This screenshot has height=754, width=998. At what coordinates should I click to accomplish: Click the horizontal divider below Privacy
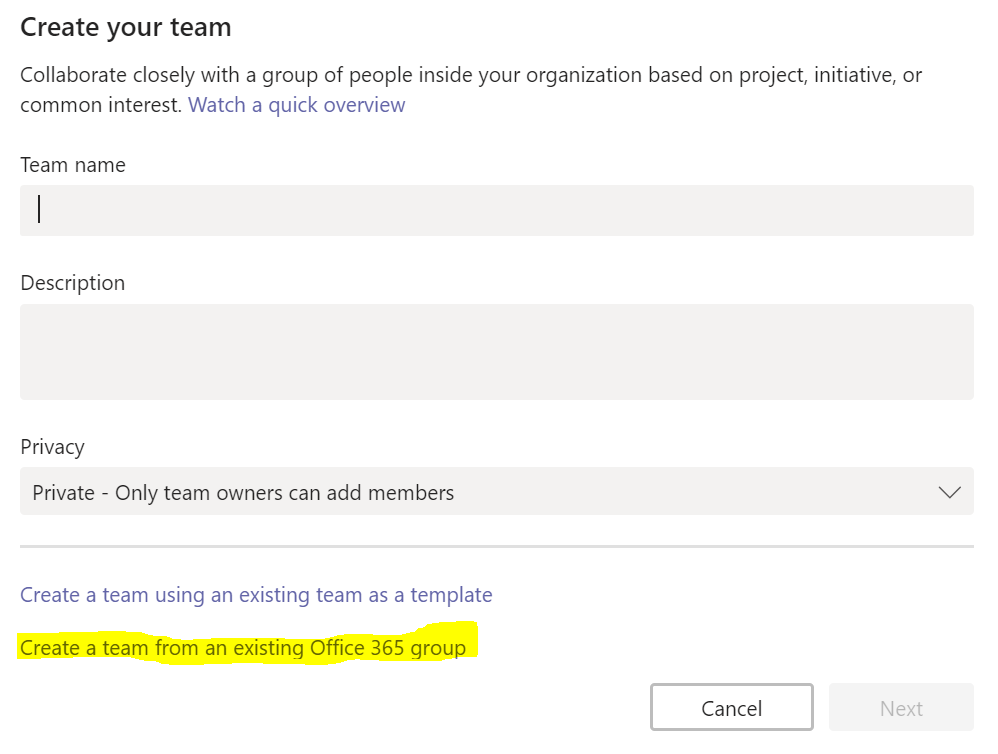pyautogui.click(x=496, y=546)
